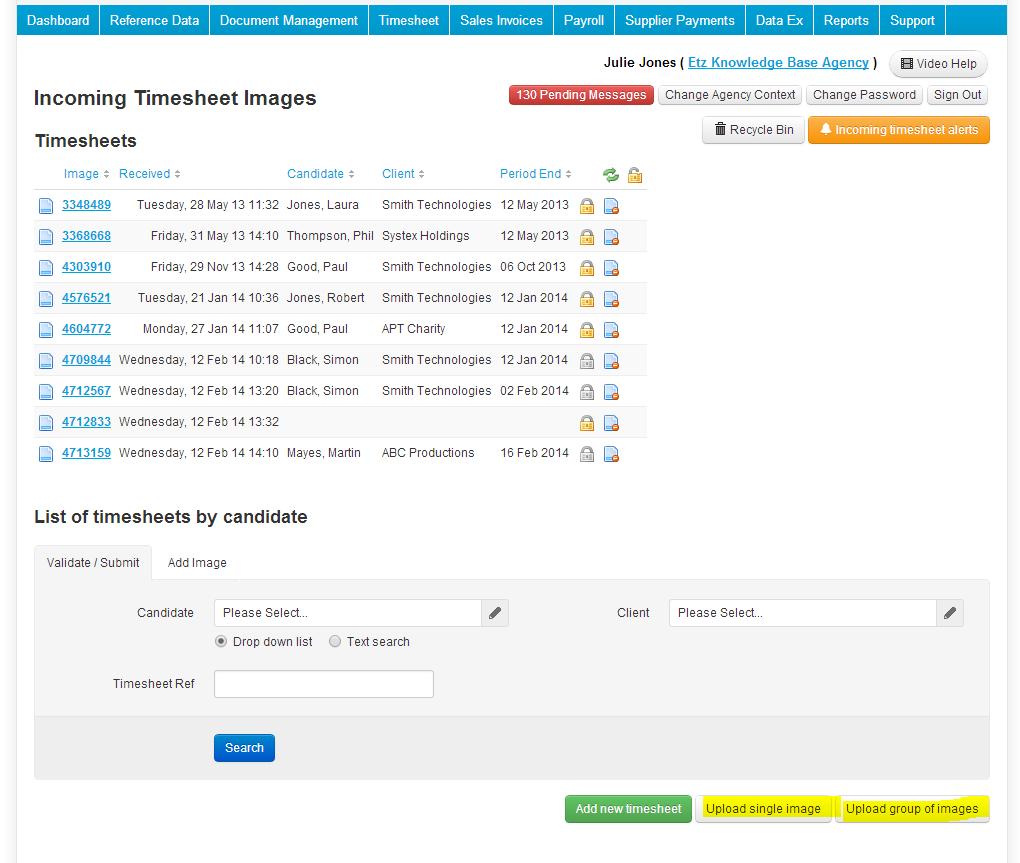Click delete document icon for timesheet 3368668
This screenshot has height=863, width=1020.
coord(611,237)
